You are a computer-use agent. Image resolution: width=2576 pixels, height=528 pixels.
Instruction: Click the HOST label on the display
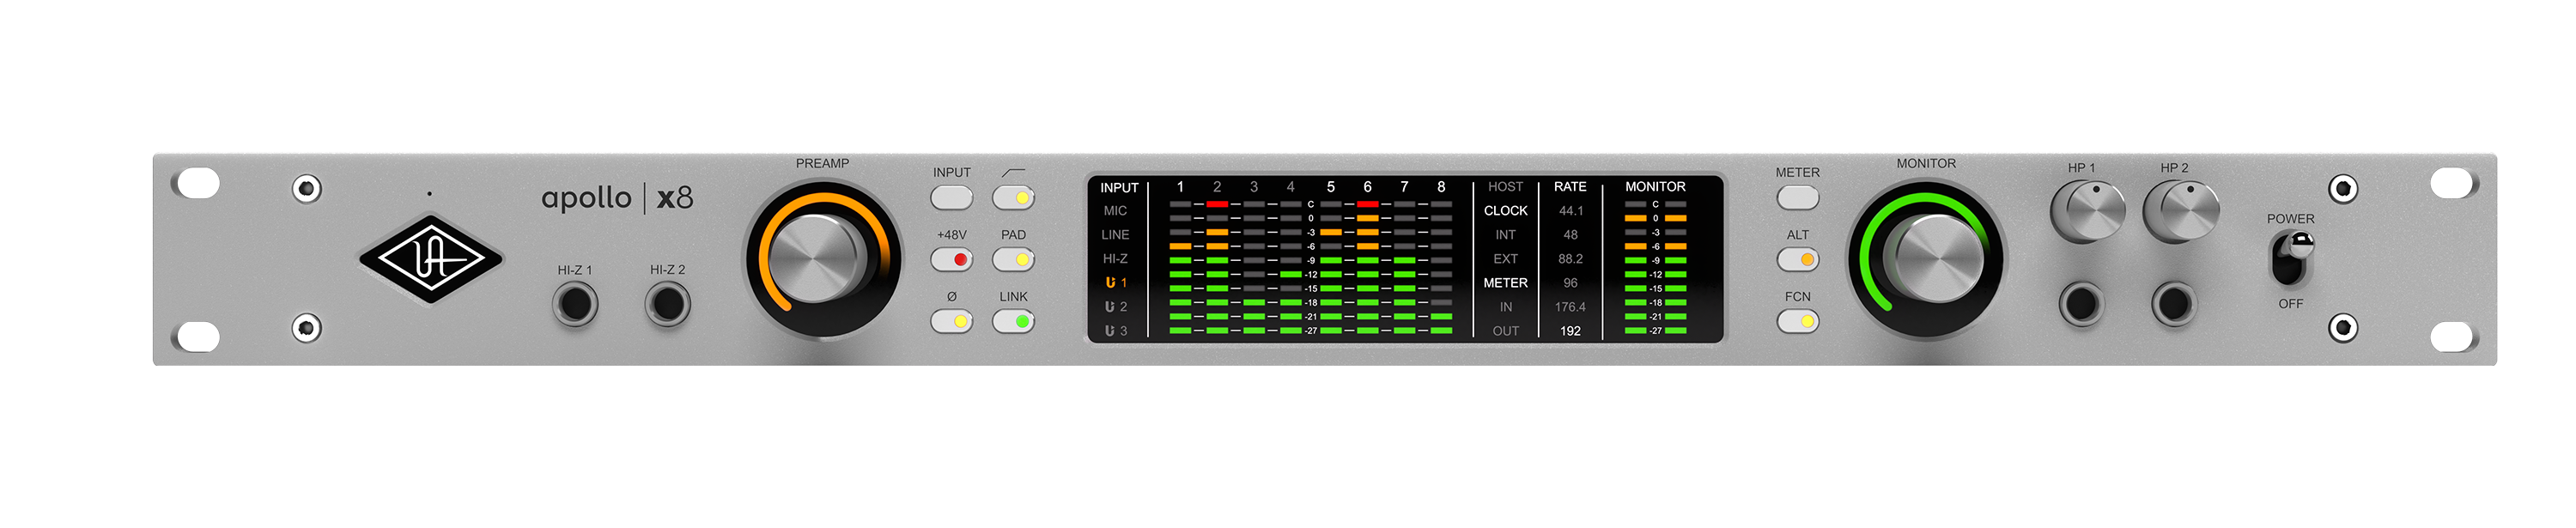[1505, 187]
